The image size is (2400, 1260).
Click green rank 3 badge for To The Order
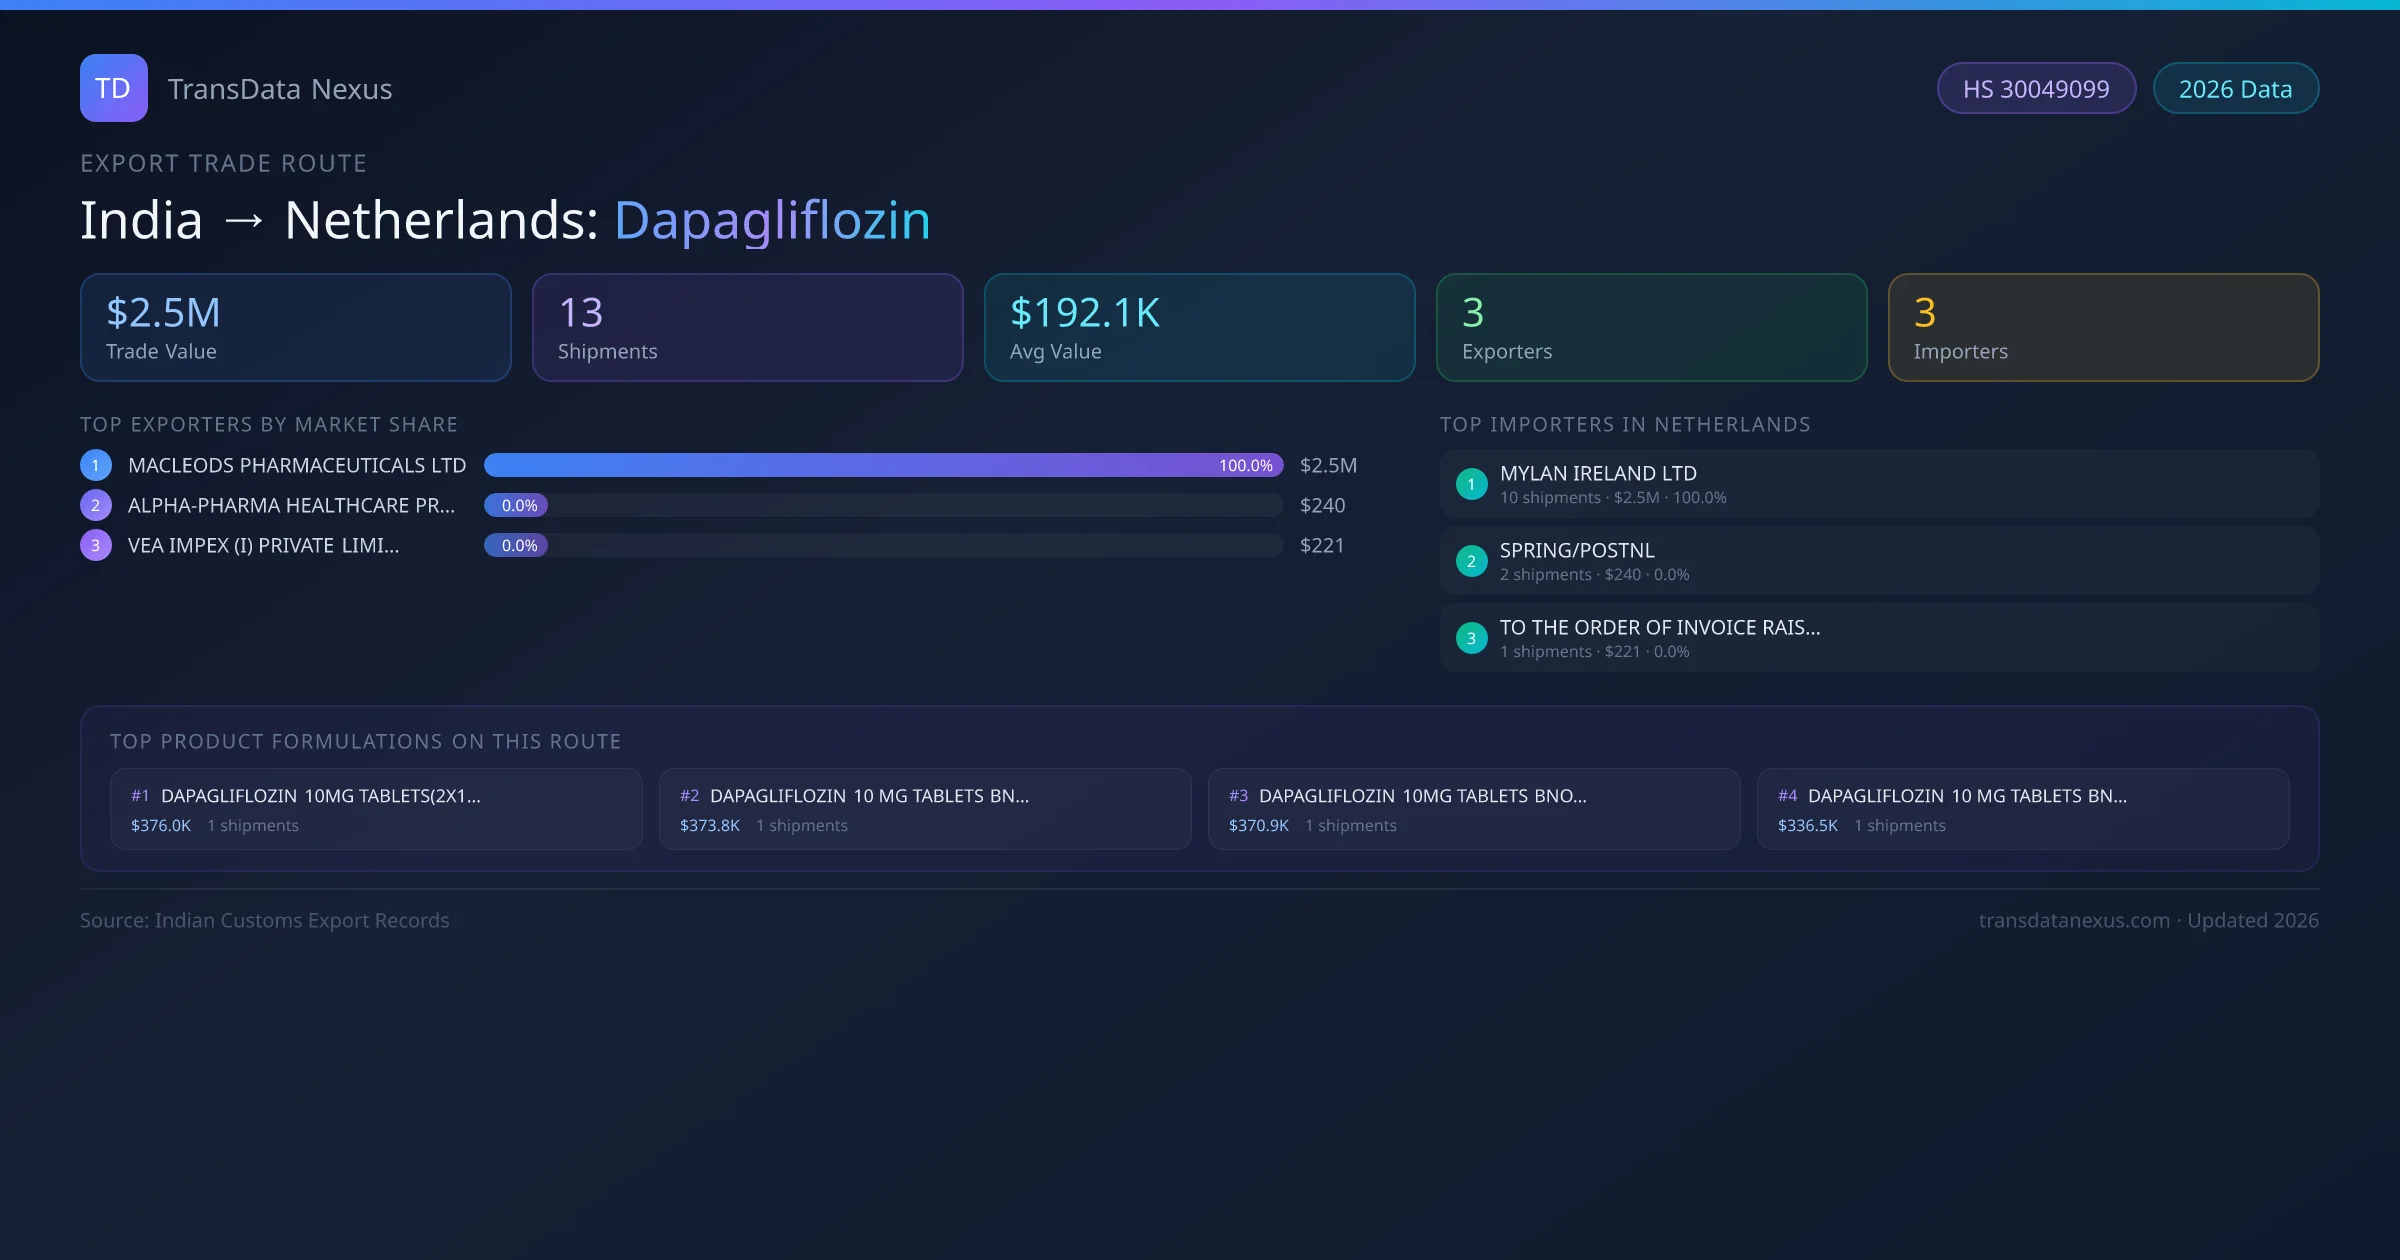point(1471,638)
